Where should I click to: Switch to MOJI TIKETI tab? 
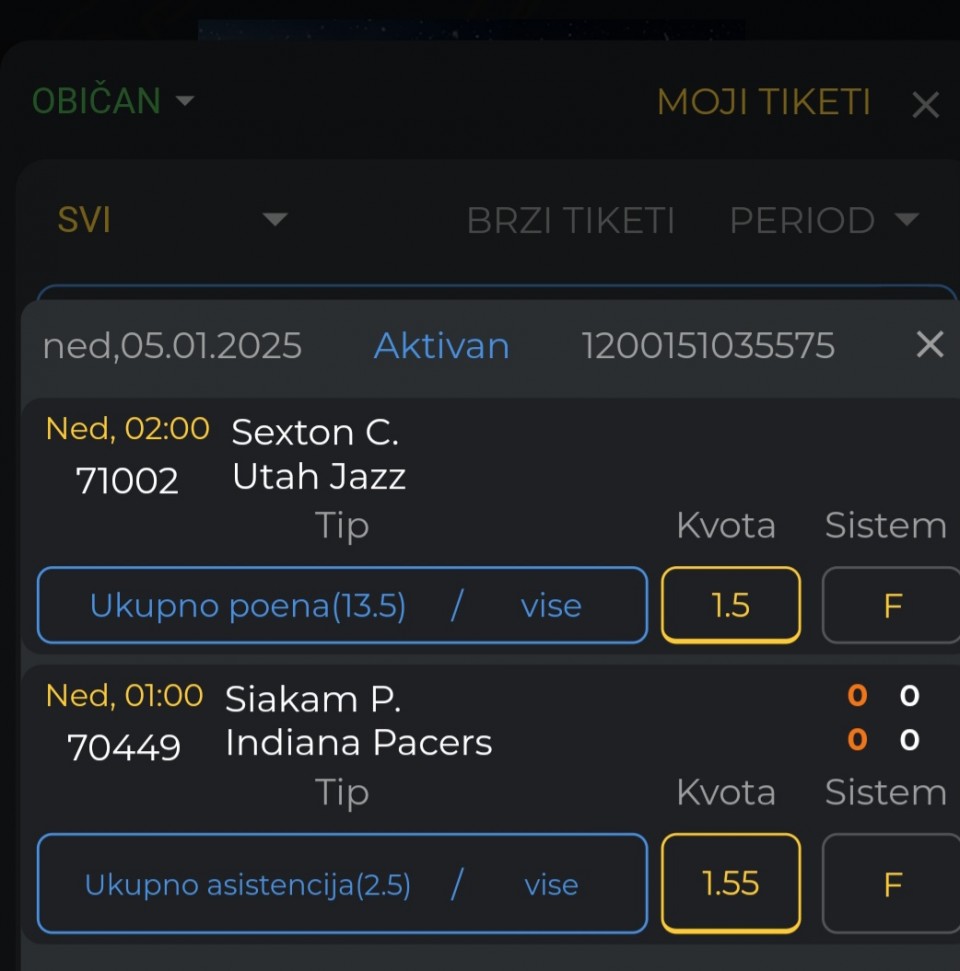pos(763,102)
